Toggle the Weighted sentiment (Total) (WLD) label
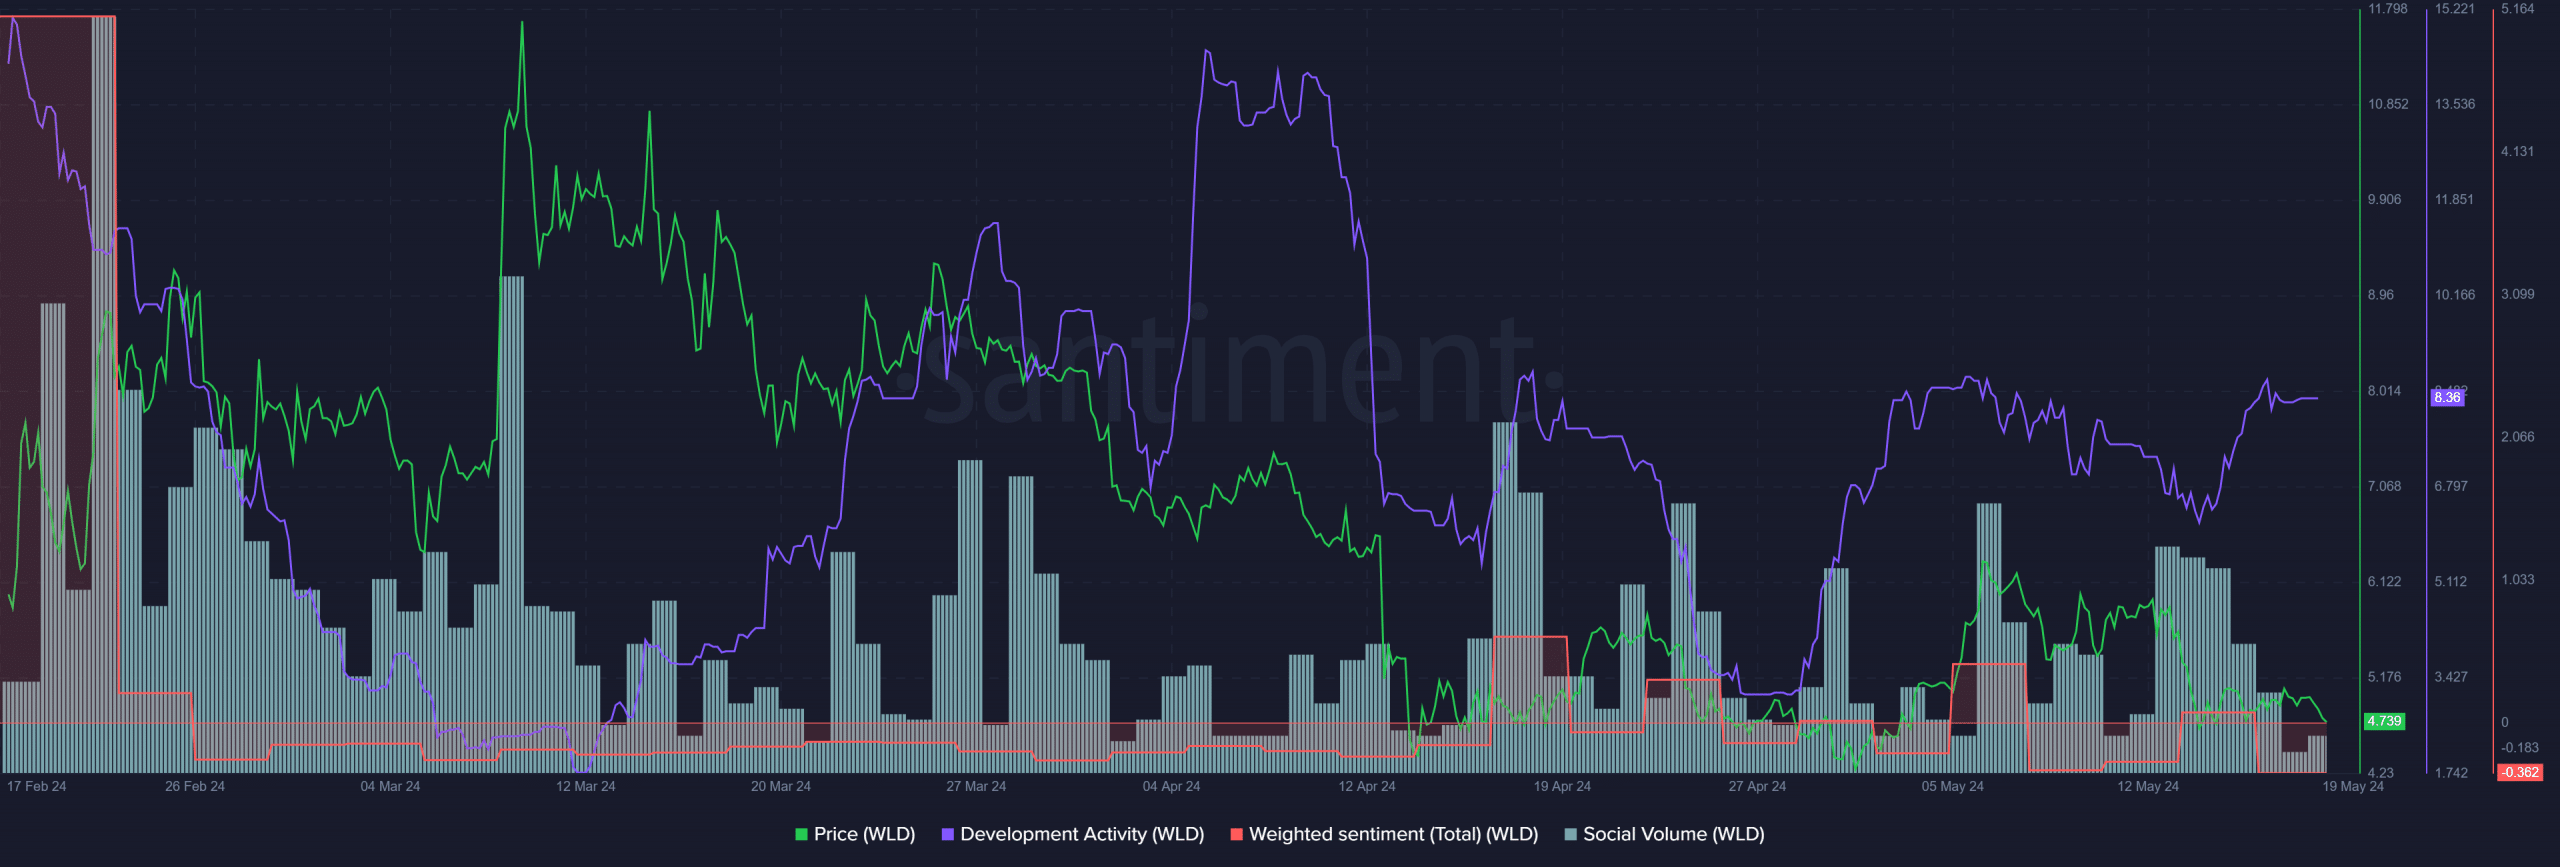The height and width of the screenshot is (867, 2560). click(1393, 834)
